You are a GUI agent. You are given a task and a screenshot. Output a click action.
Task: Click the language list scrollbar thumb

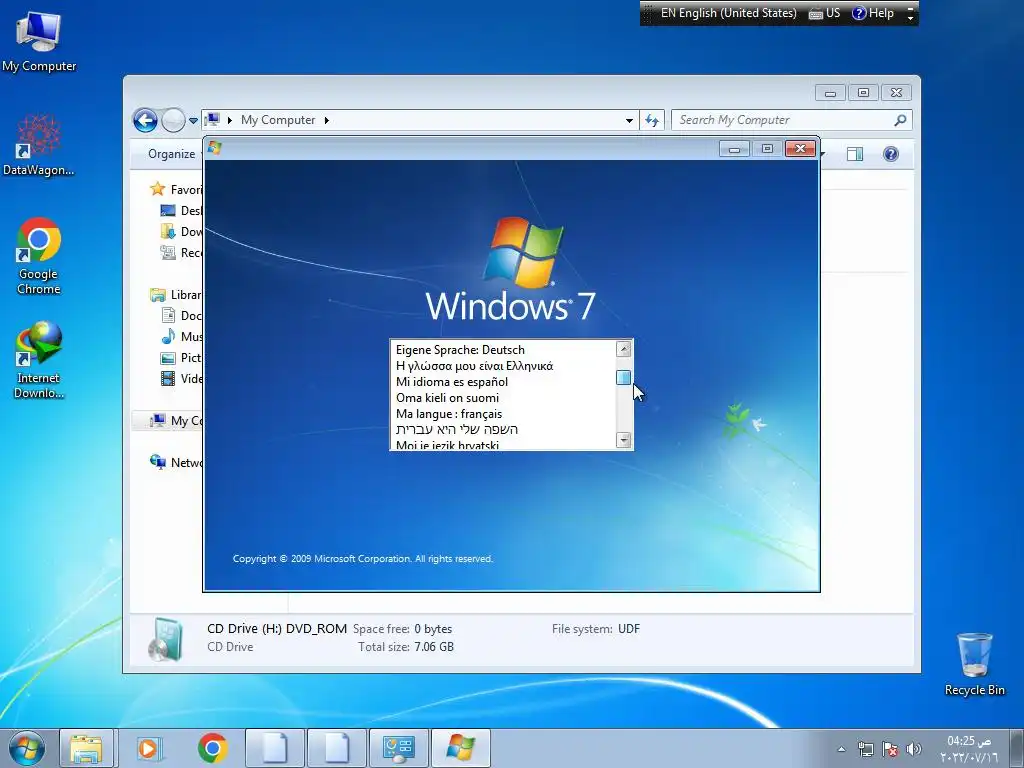point(624,377)
